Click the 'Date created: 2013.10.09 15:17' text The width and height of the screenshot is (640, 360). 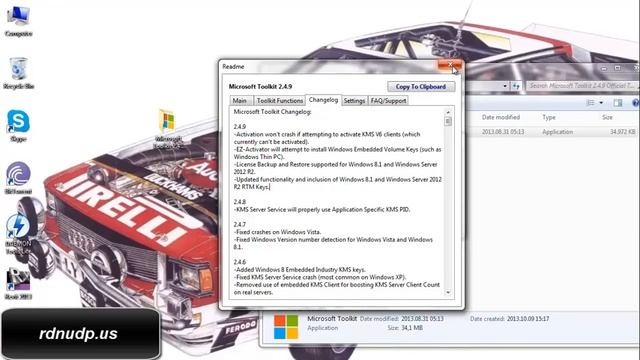click(x=509, y=318)
